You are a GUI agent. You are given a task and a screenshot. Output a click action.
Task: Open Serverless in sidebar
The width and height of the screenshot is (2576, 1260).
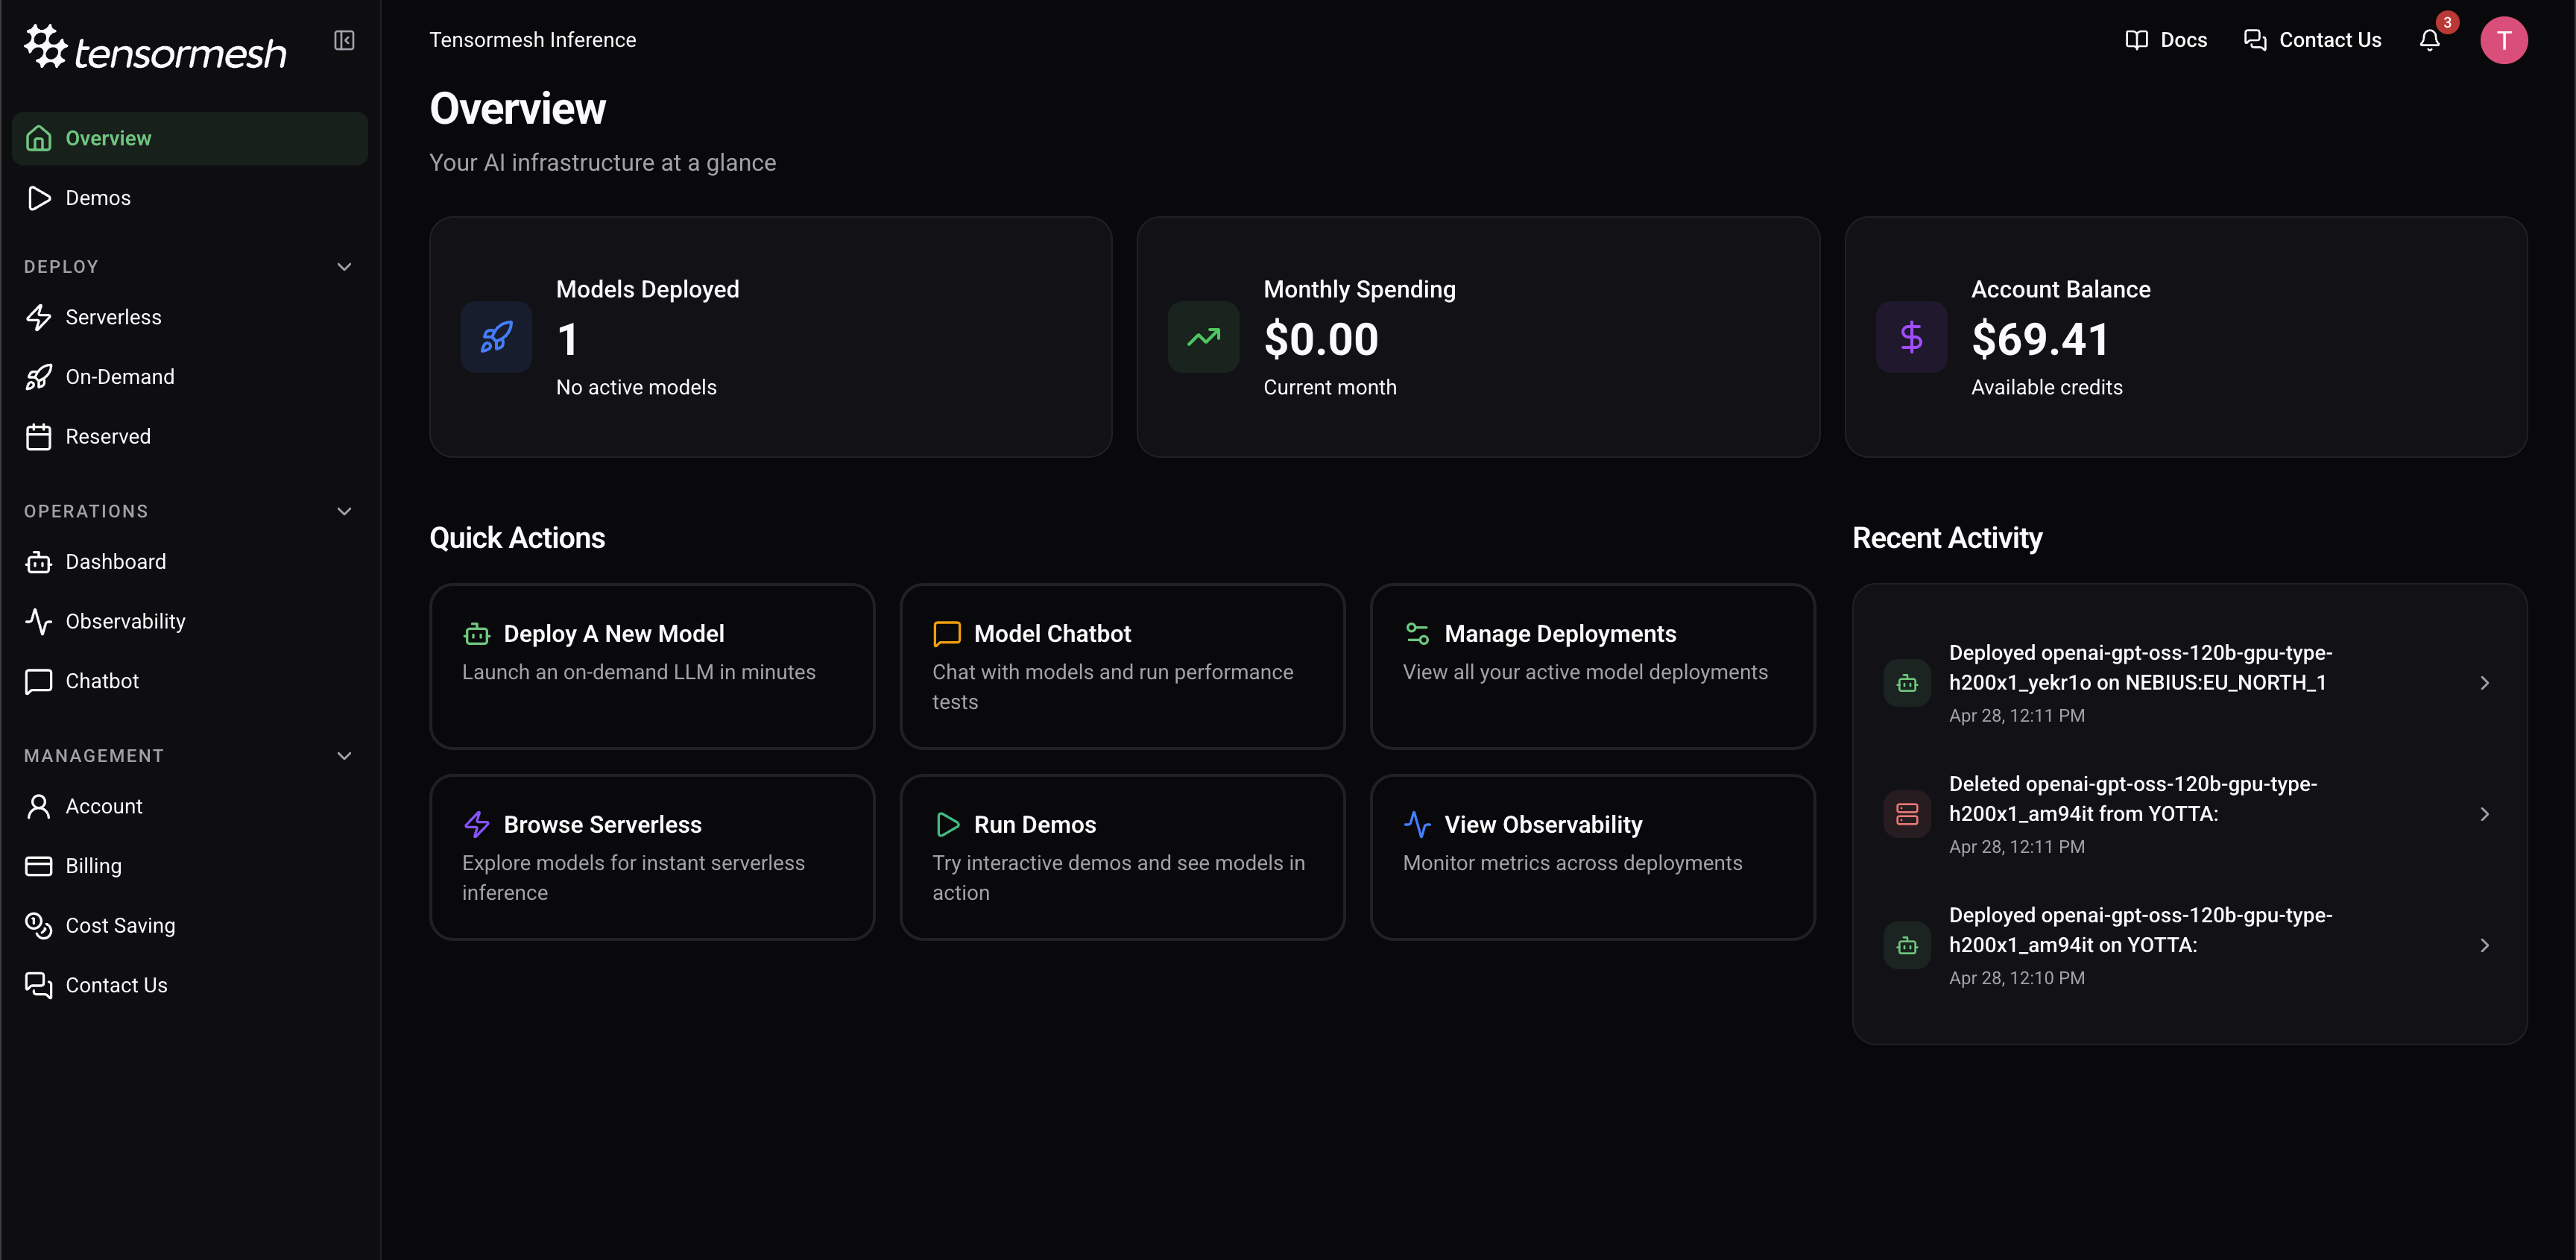[x=190, y=317]
